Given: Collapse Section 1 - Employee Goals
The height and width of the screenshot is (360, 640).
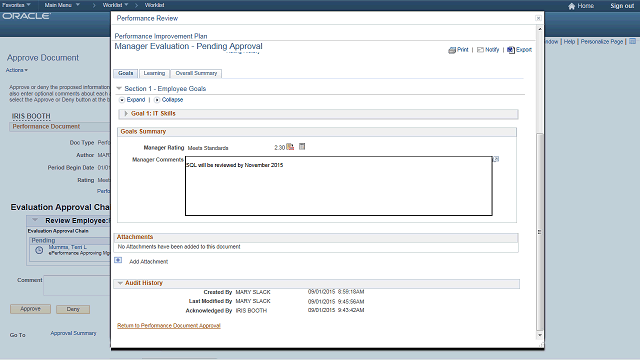Looking at the screenshot, I should (119, 88).
